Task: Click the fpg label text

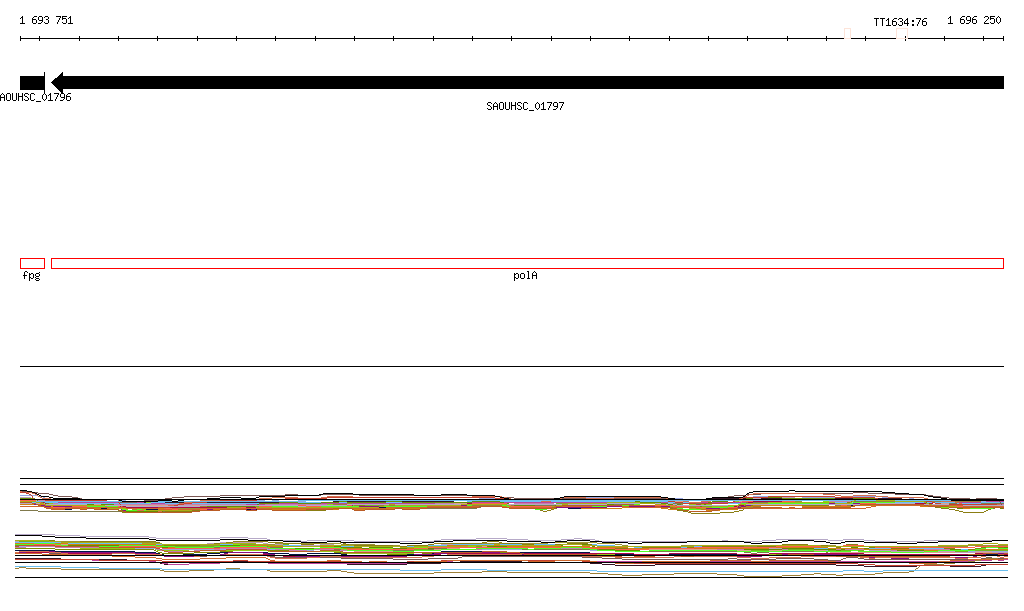Action: (x=31, y=275)
